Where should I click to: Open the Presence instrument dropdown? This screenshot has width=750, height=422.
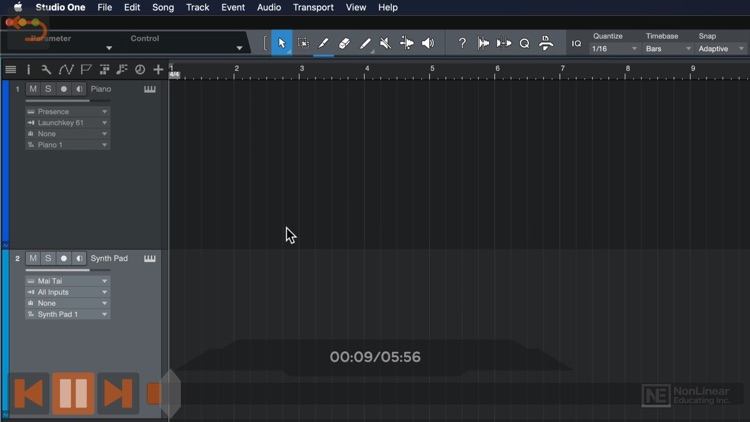(x=67, y=111)
